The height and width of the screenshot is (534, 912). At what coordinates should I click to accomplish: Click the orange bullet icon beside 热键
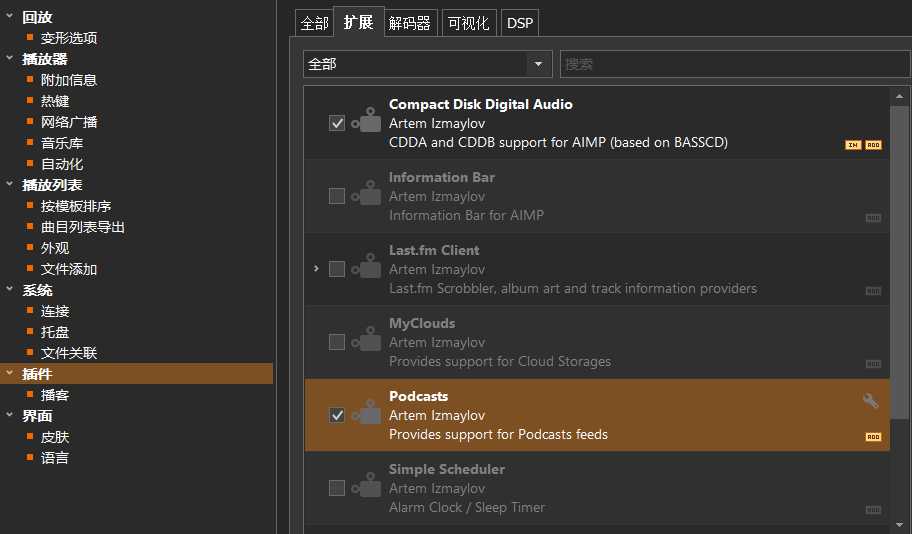(x=31, y=101)
